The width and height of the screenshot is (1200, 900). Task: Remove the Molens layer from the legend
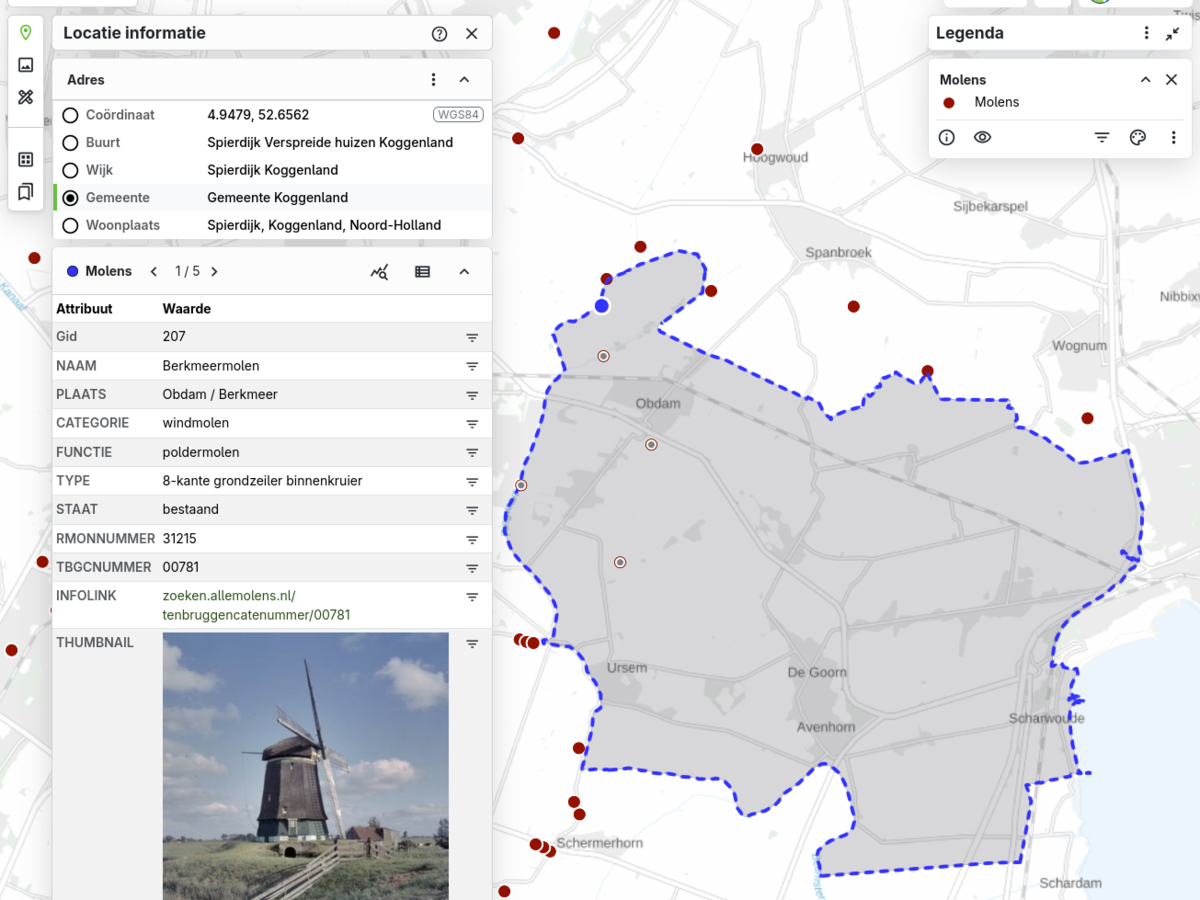[x=1172, y=80]
